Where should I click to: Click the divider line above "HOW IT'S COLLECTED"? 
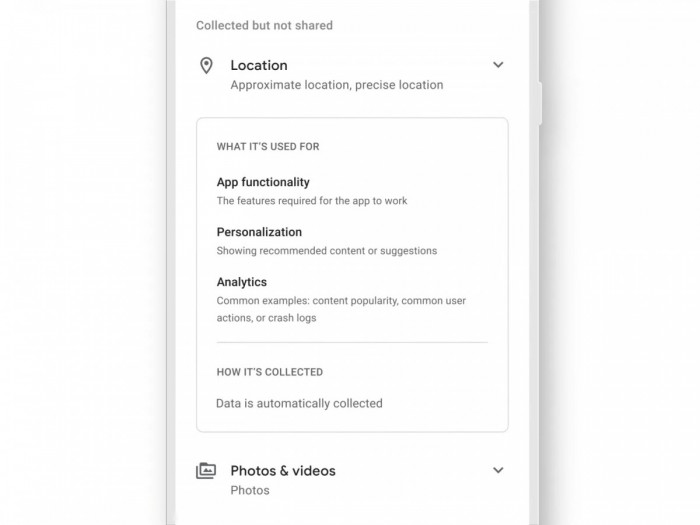pyautogui.click(x=352, y=343)
